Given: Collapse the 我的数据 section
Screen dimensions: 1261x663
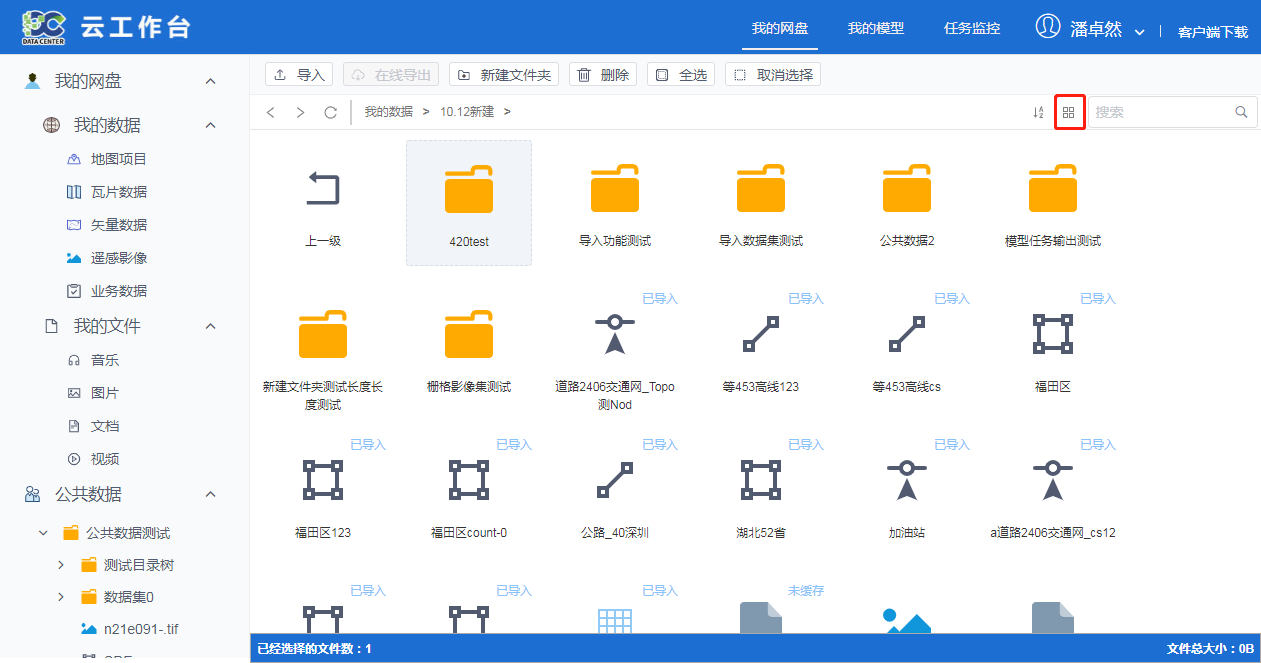Looking at the screenshot, I should [210, 125].
